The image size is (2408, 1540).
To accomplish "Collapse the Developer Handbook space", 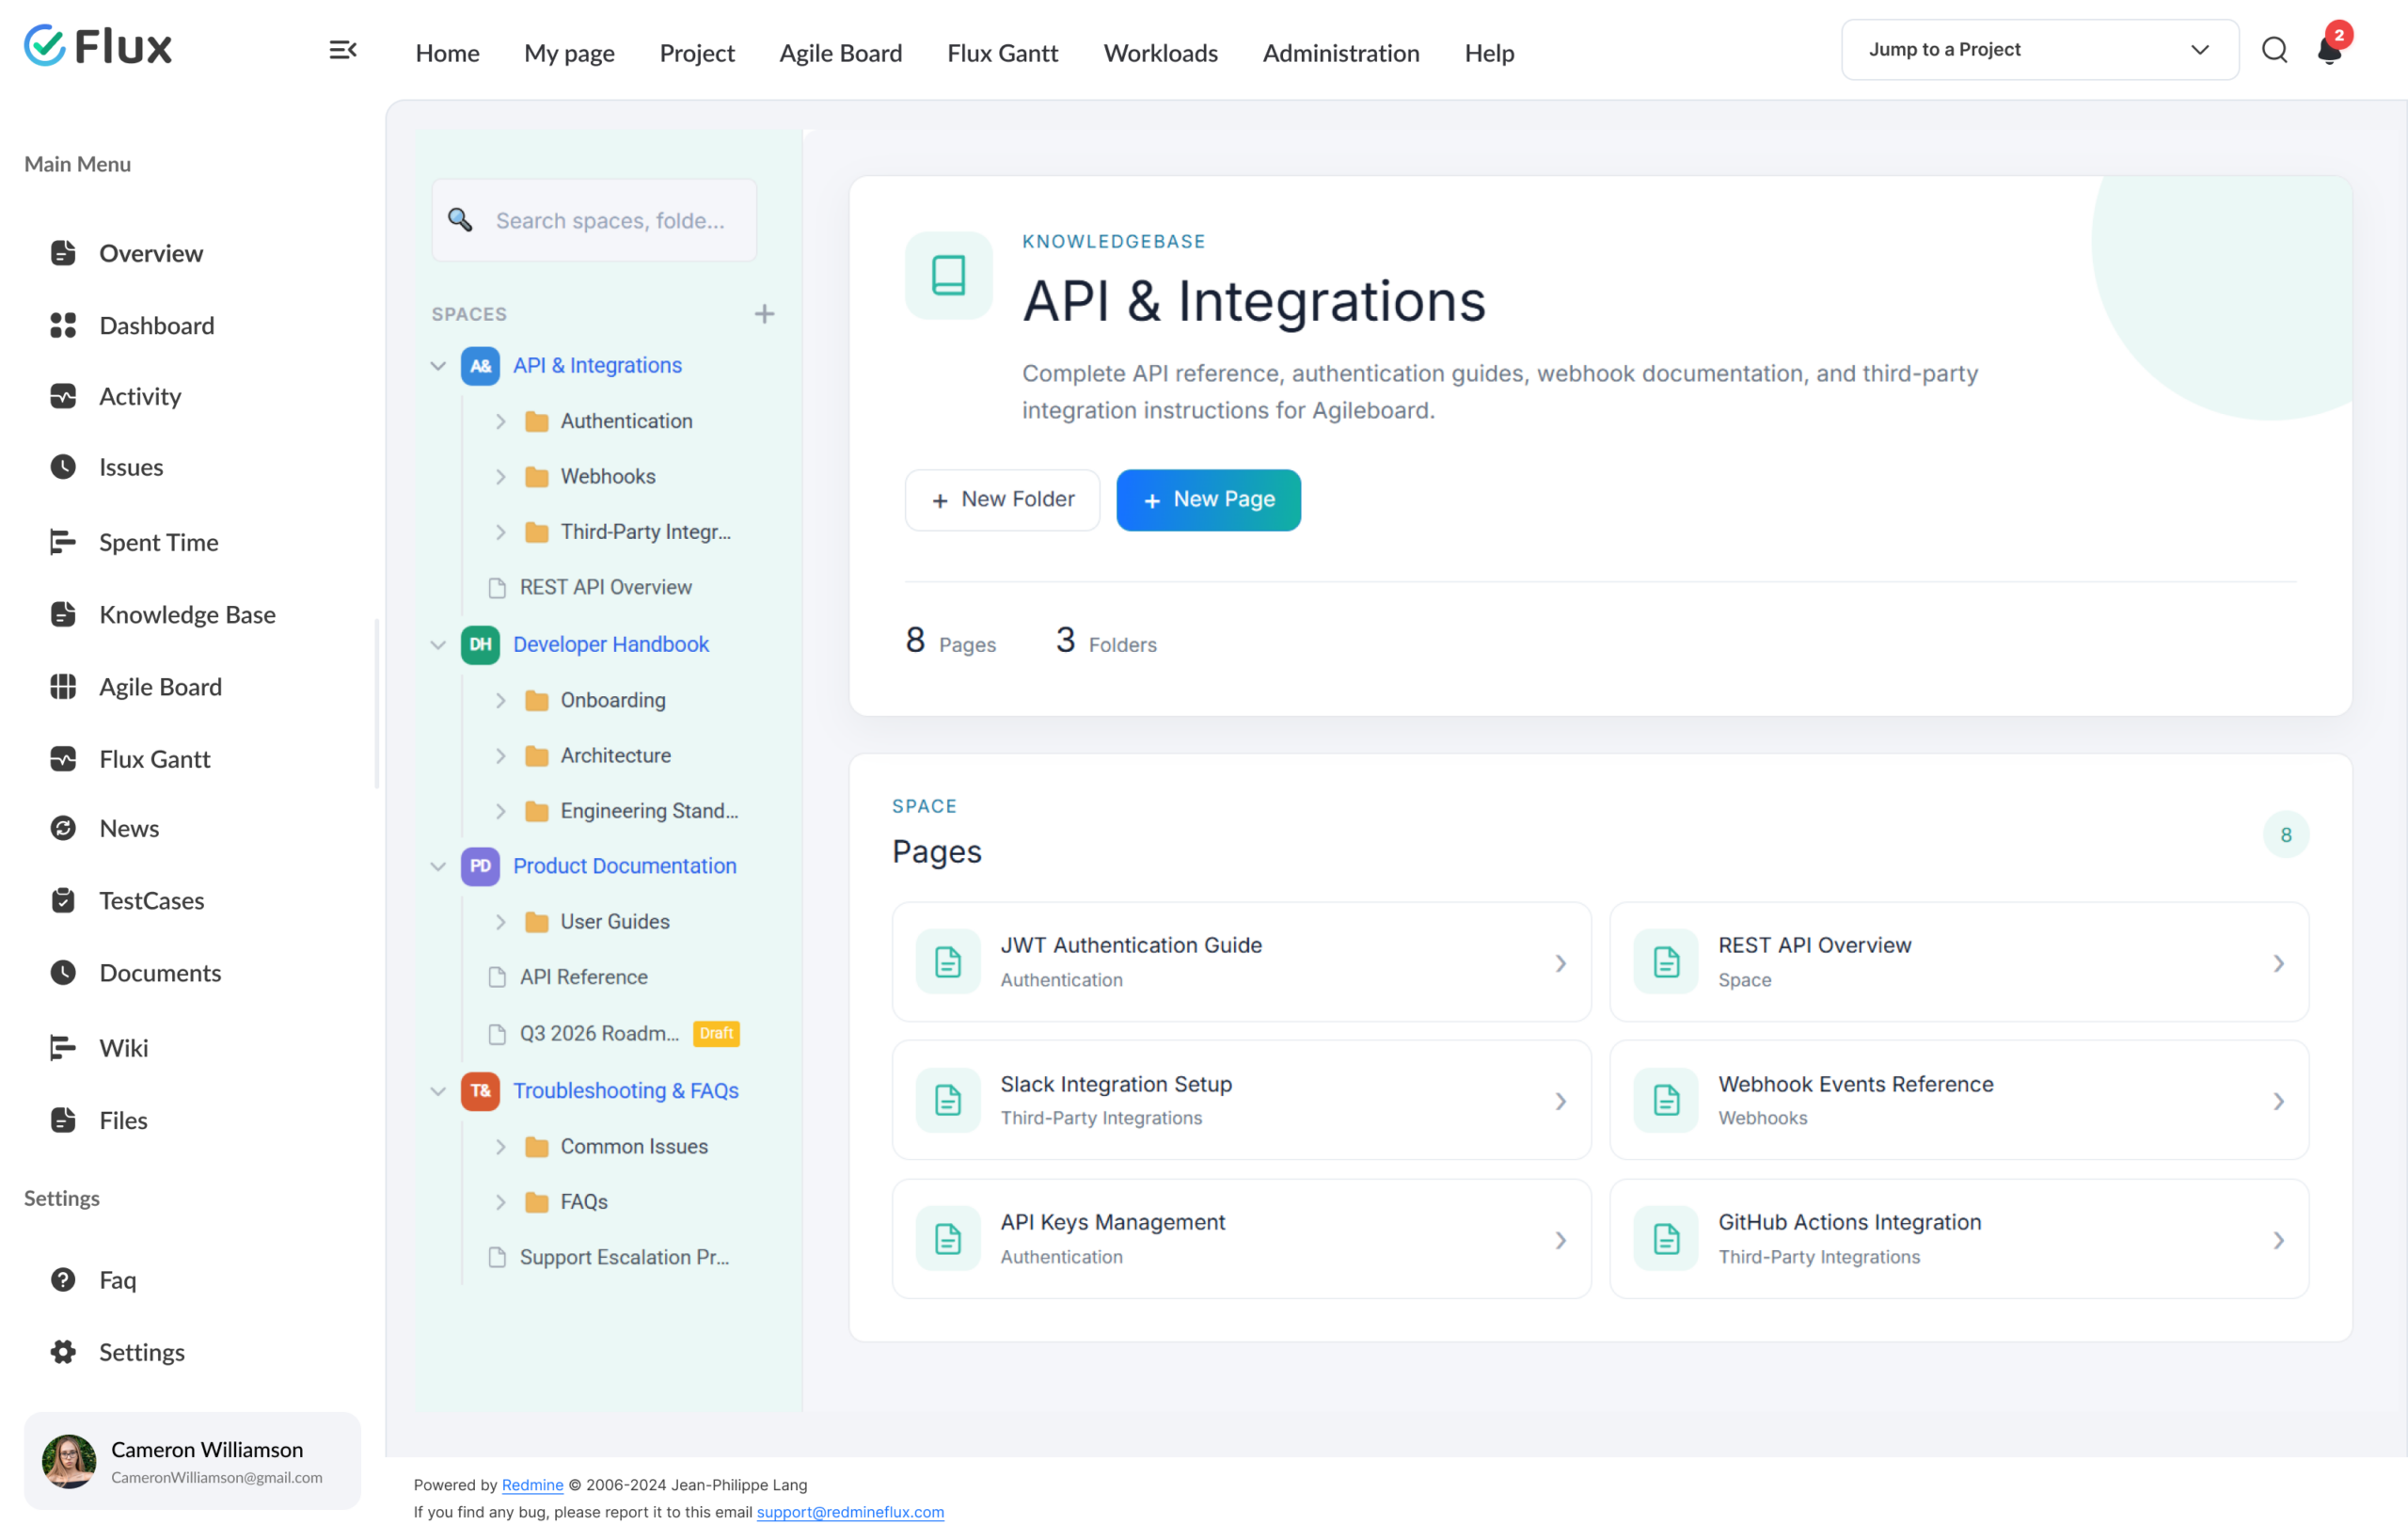I will [438, 645].
